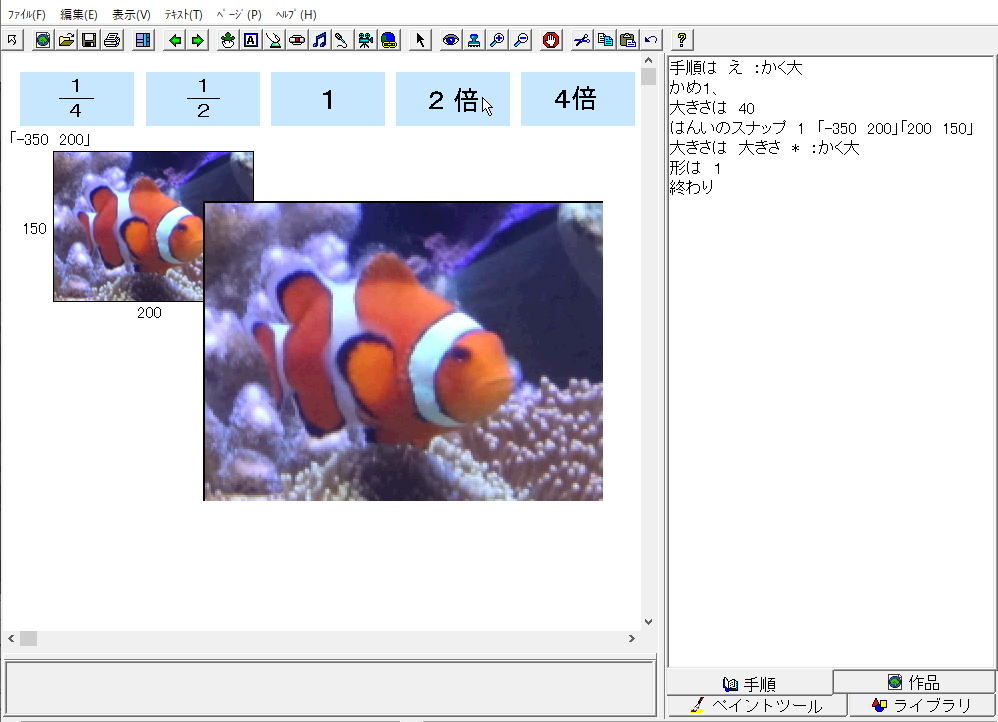Open the 編集(E) menu
This screenshot has height=722, width=998.
[x=79, y=15]
